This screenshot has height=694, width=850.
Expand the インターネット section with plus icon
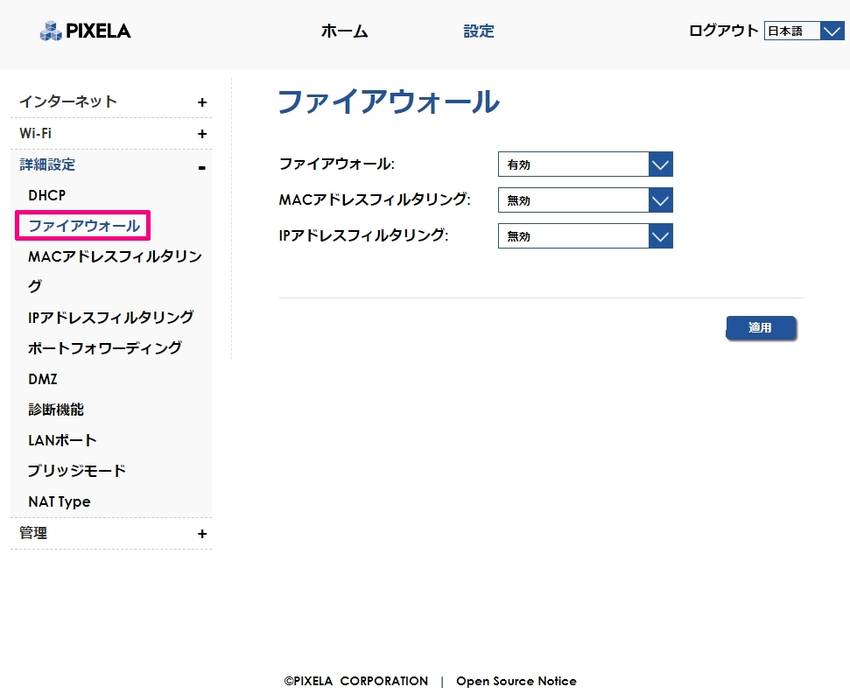click(x=202, y=102)
